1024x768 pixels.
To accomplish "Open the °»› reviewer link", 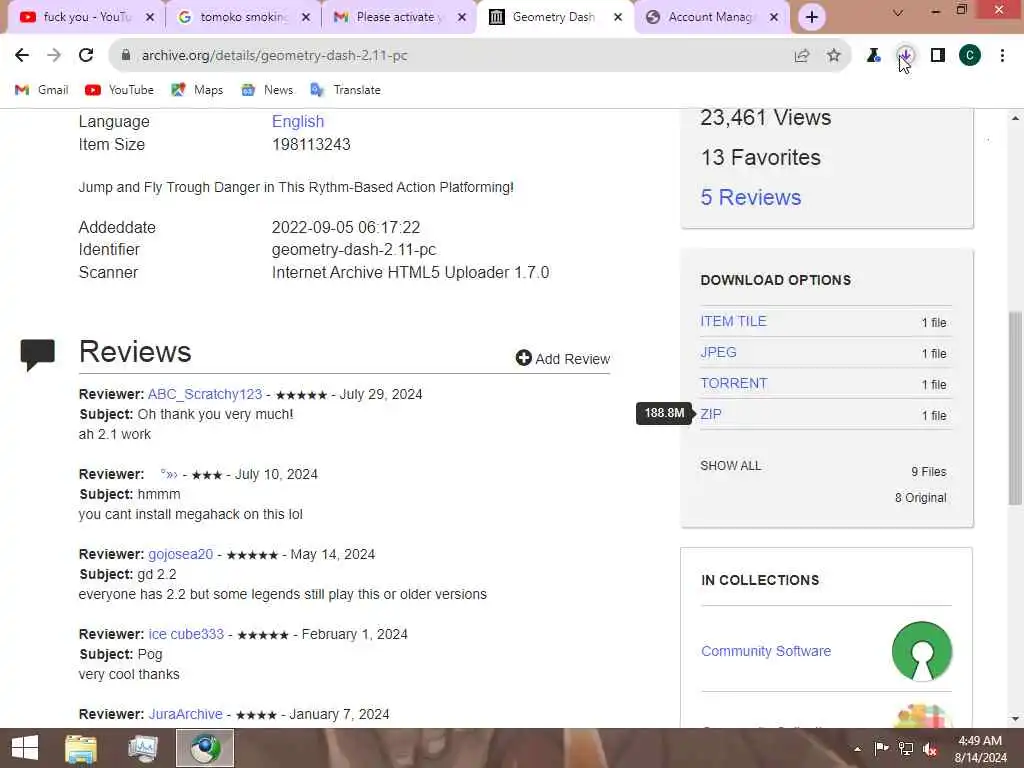I will click(x=168, y=474).
